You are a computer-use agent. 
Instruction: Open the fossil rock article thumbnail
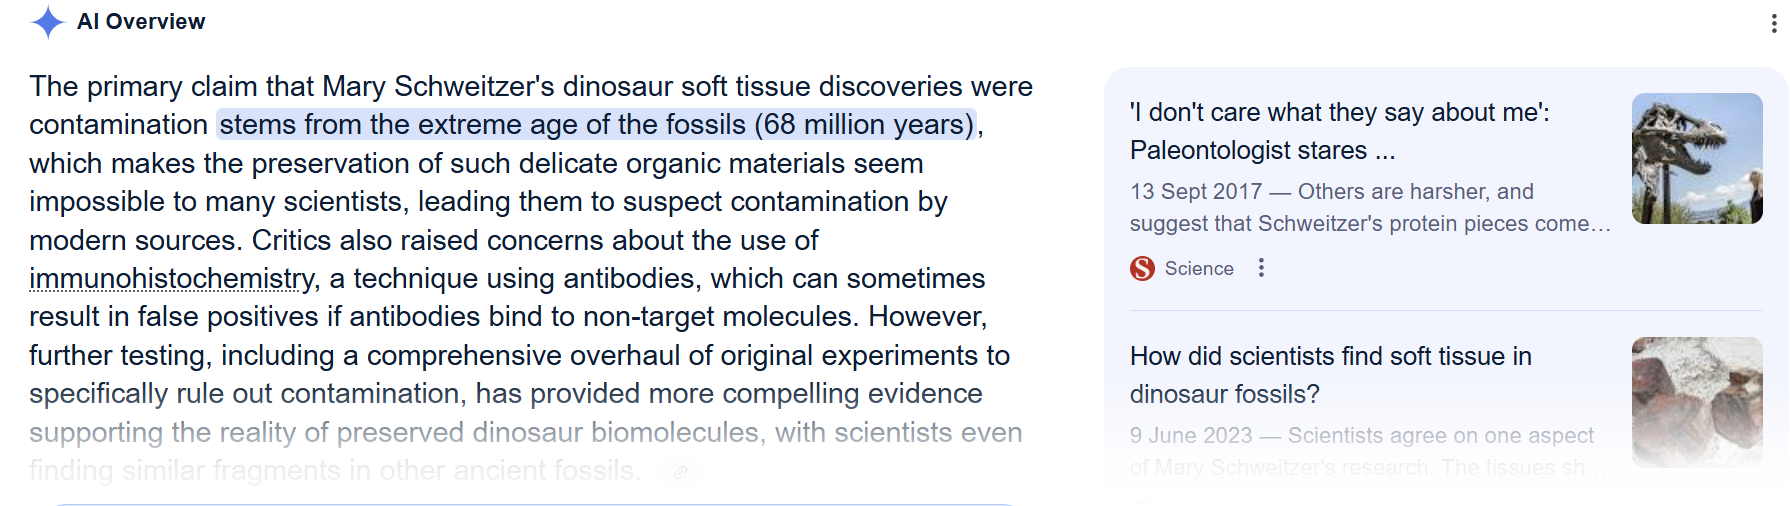[x=1696, y=402]
